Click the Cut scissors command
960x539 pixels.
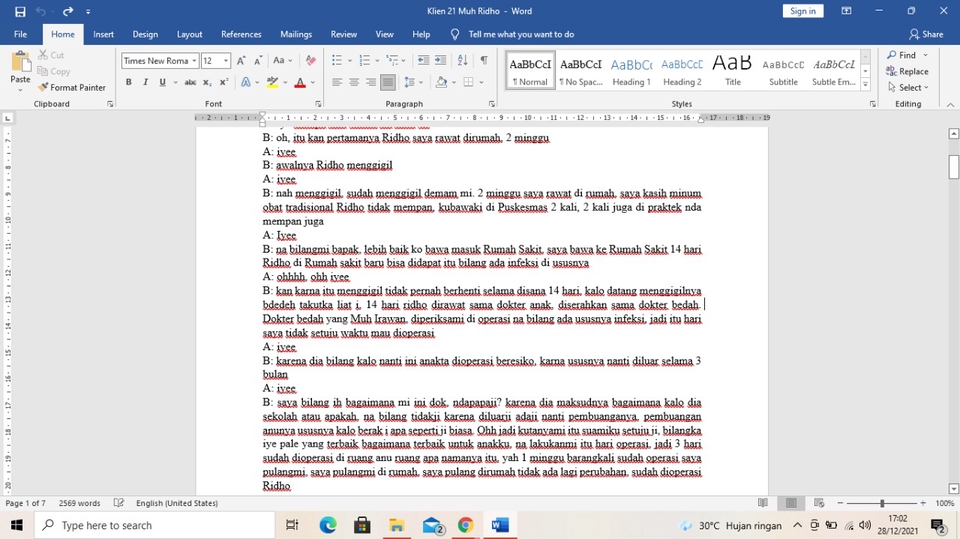click(51, 55)
